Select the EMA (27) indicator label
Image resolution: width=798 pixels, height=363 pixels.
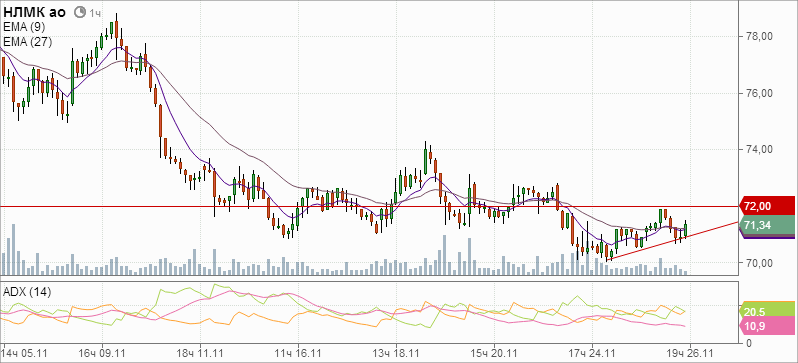27,42
